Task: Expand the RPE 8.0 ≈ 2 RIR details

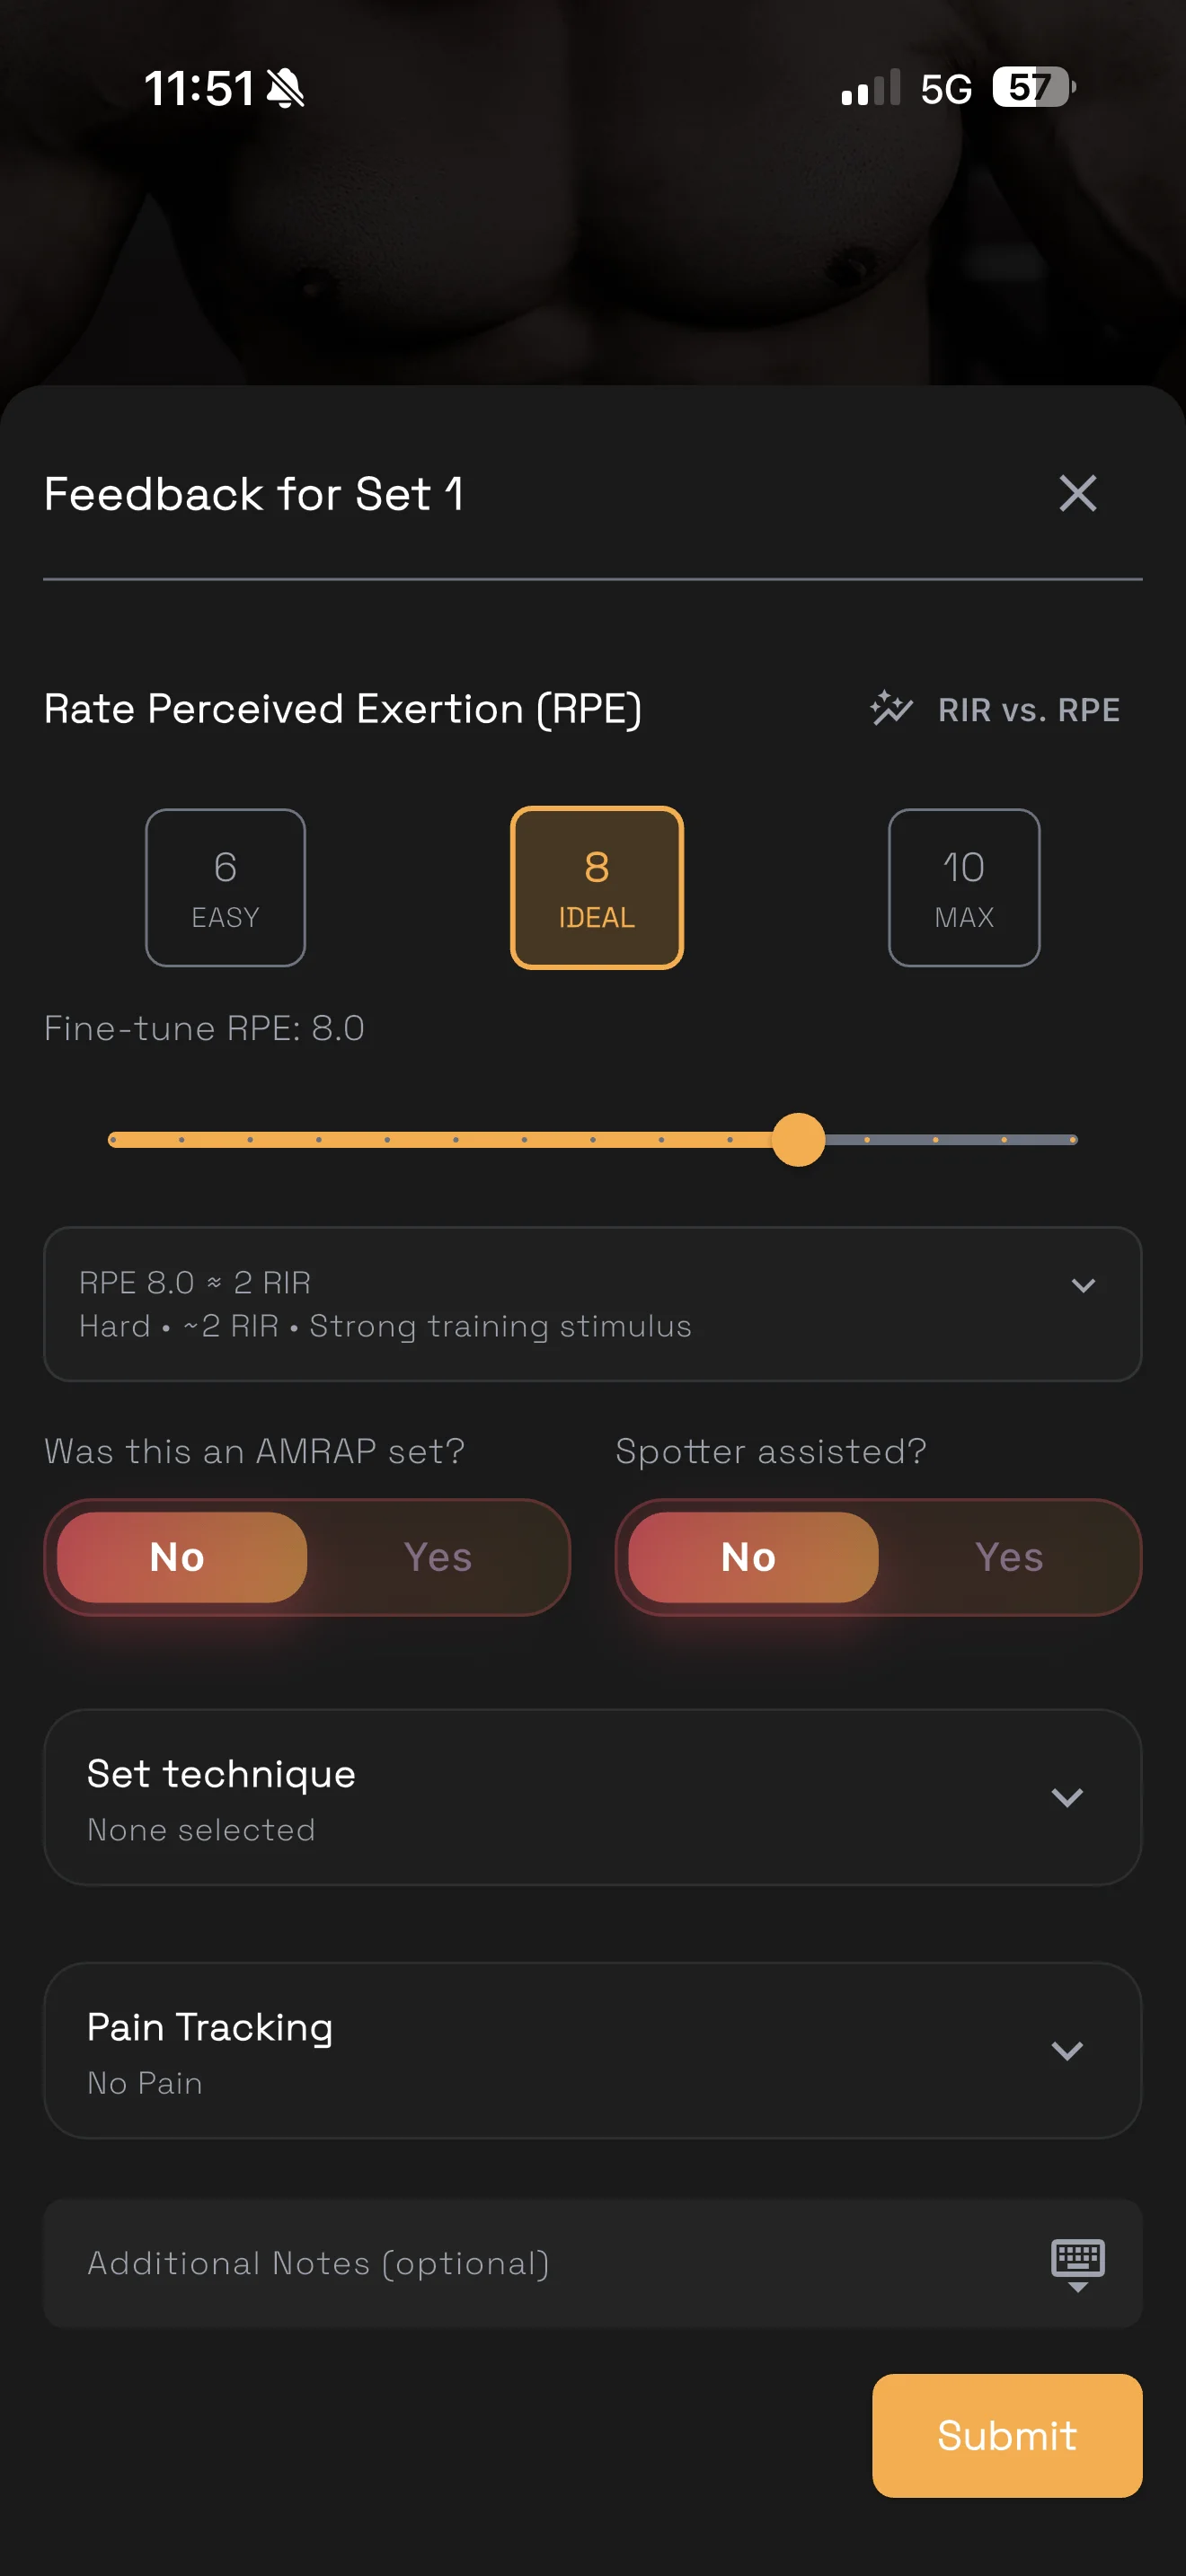Action: coord(1083,1285)
